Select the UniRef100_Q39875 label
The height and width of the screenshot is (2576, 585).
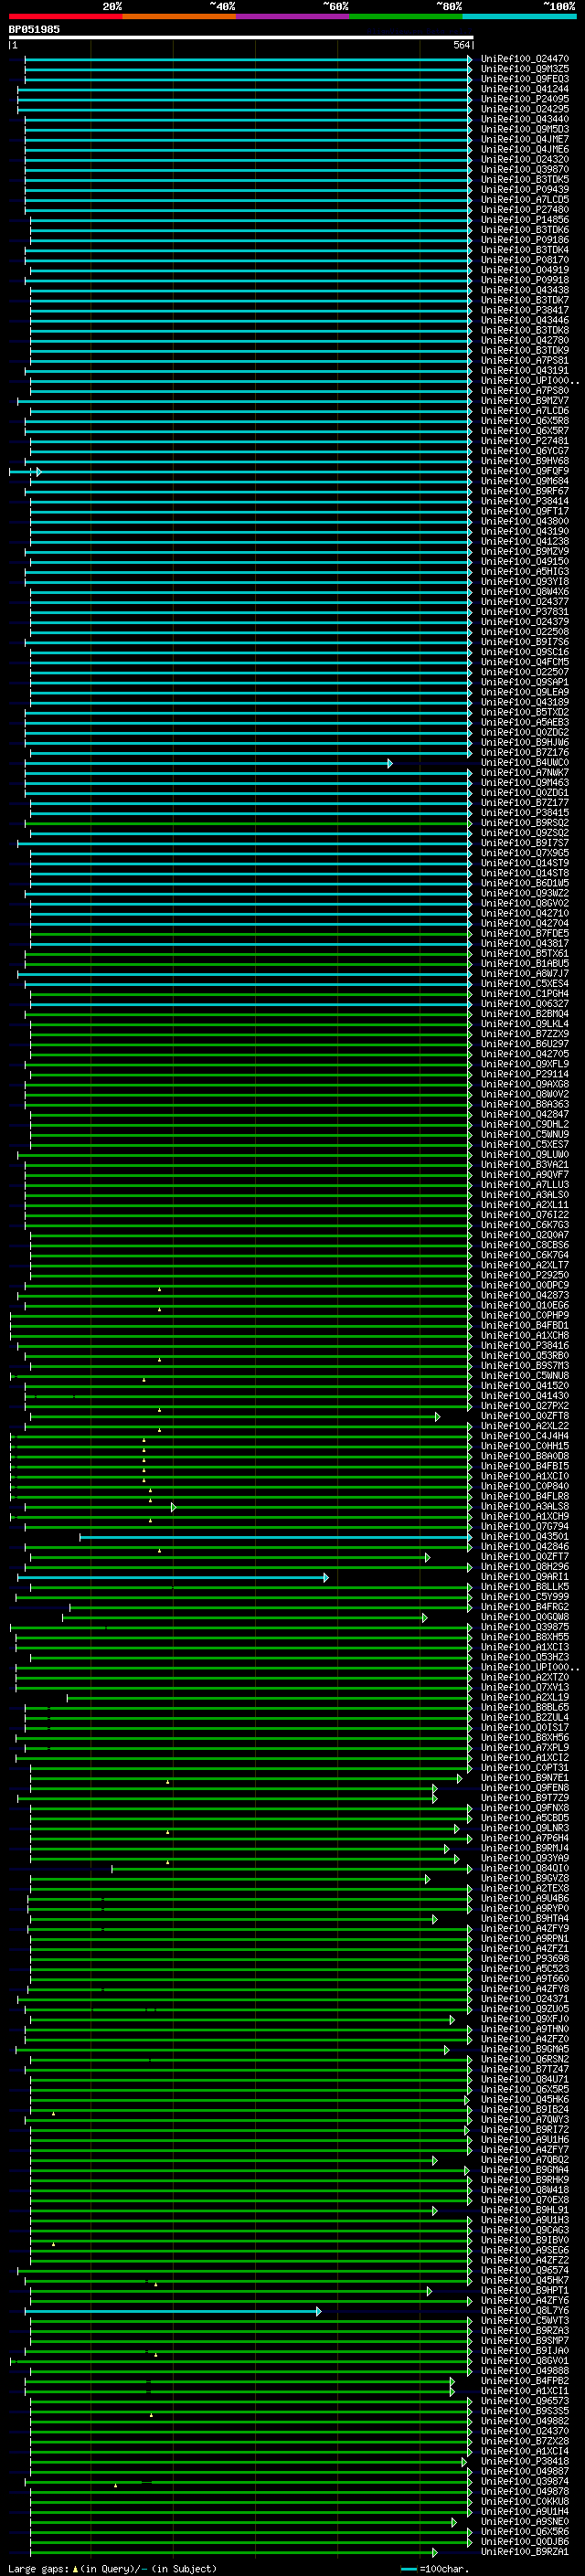525,1627
